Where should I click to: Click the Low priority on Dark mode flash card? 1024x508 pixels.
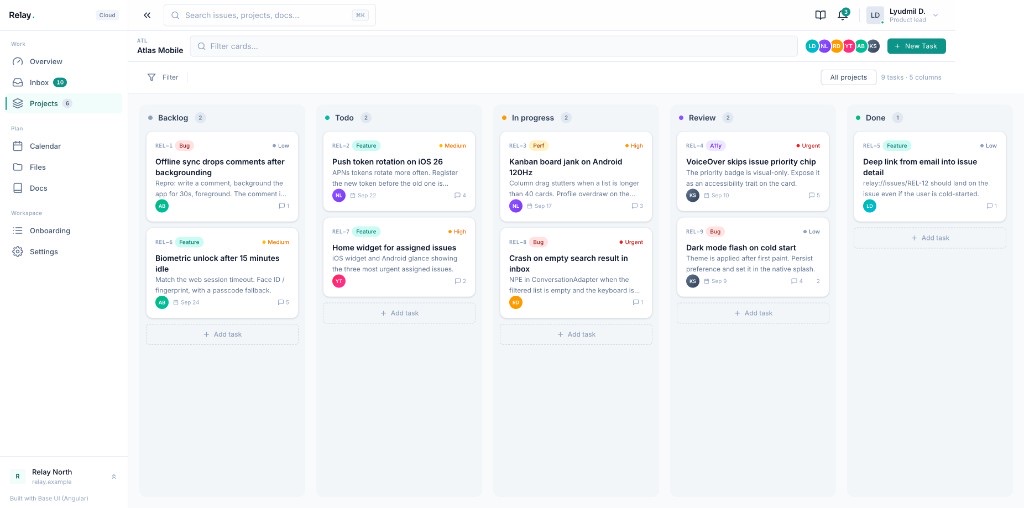click(x=811, y=231)
